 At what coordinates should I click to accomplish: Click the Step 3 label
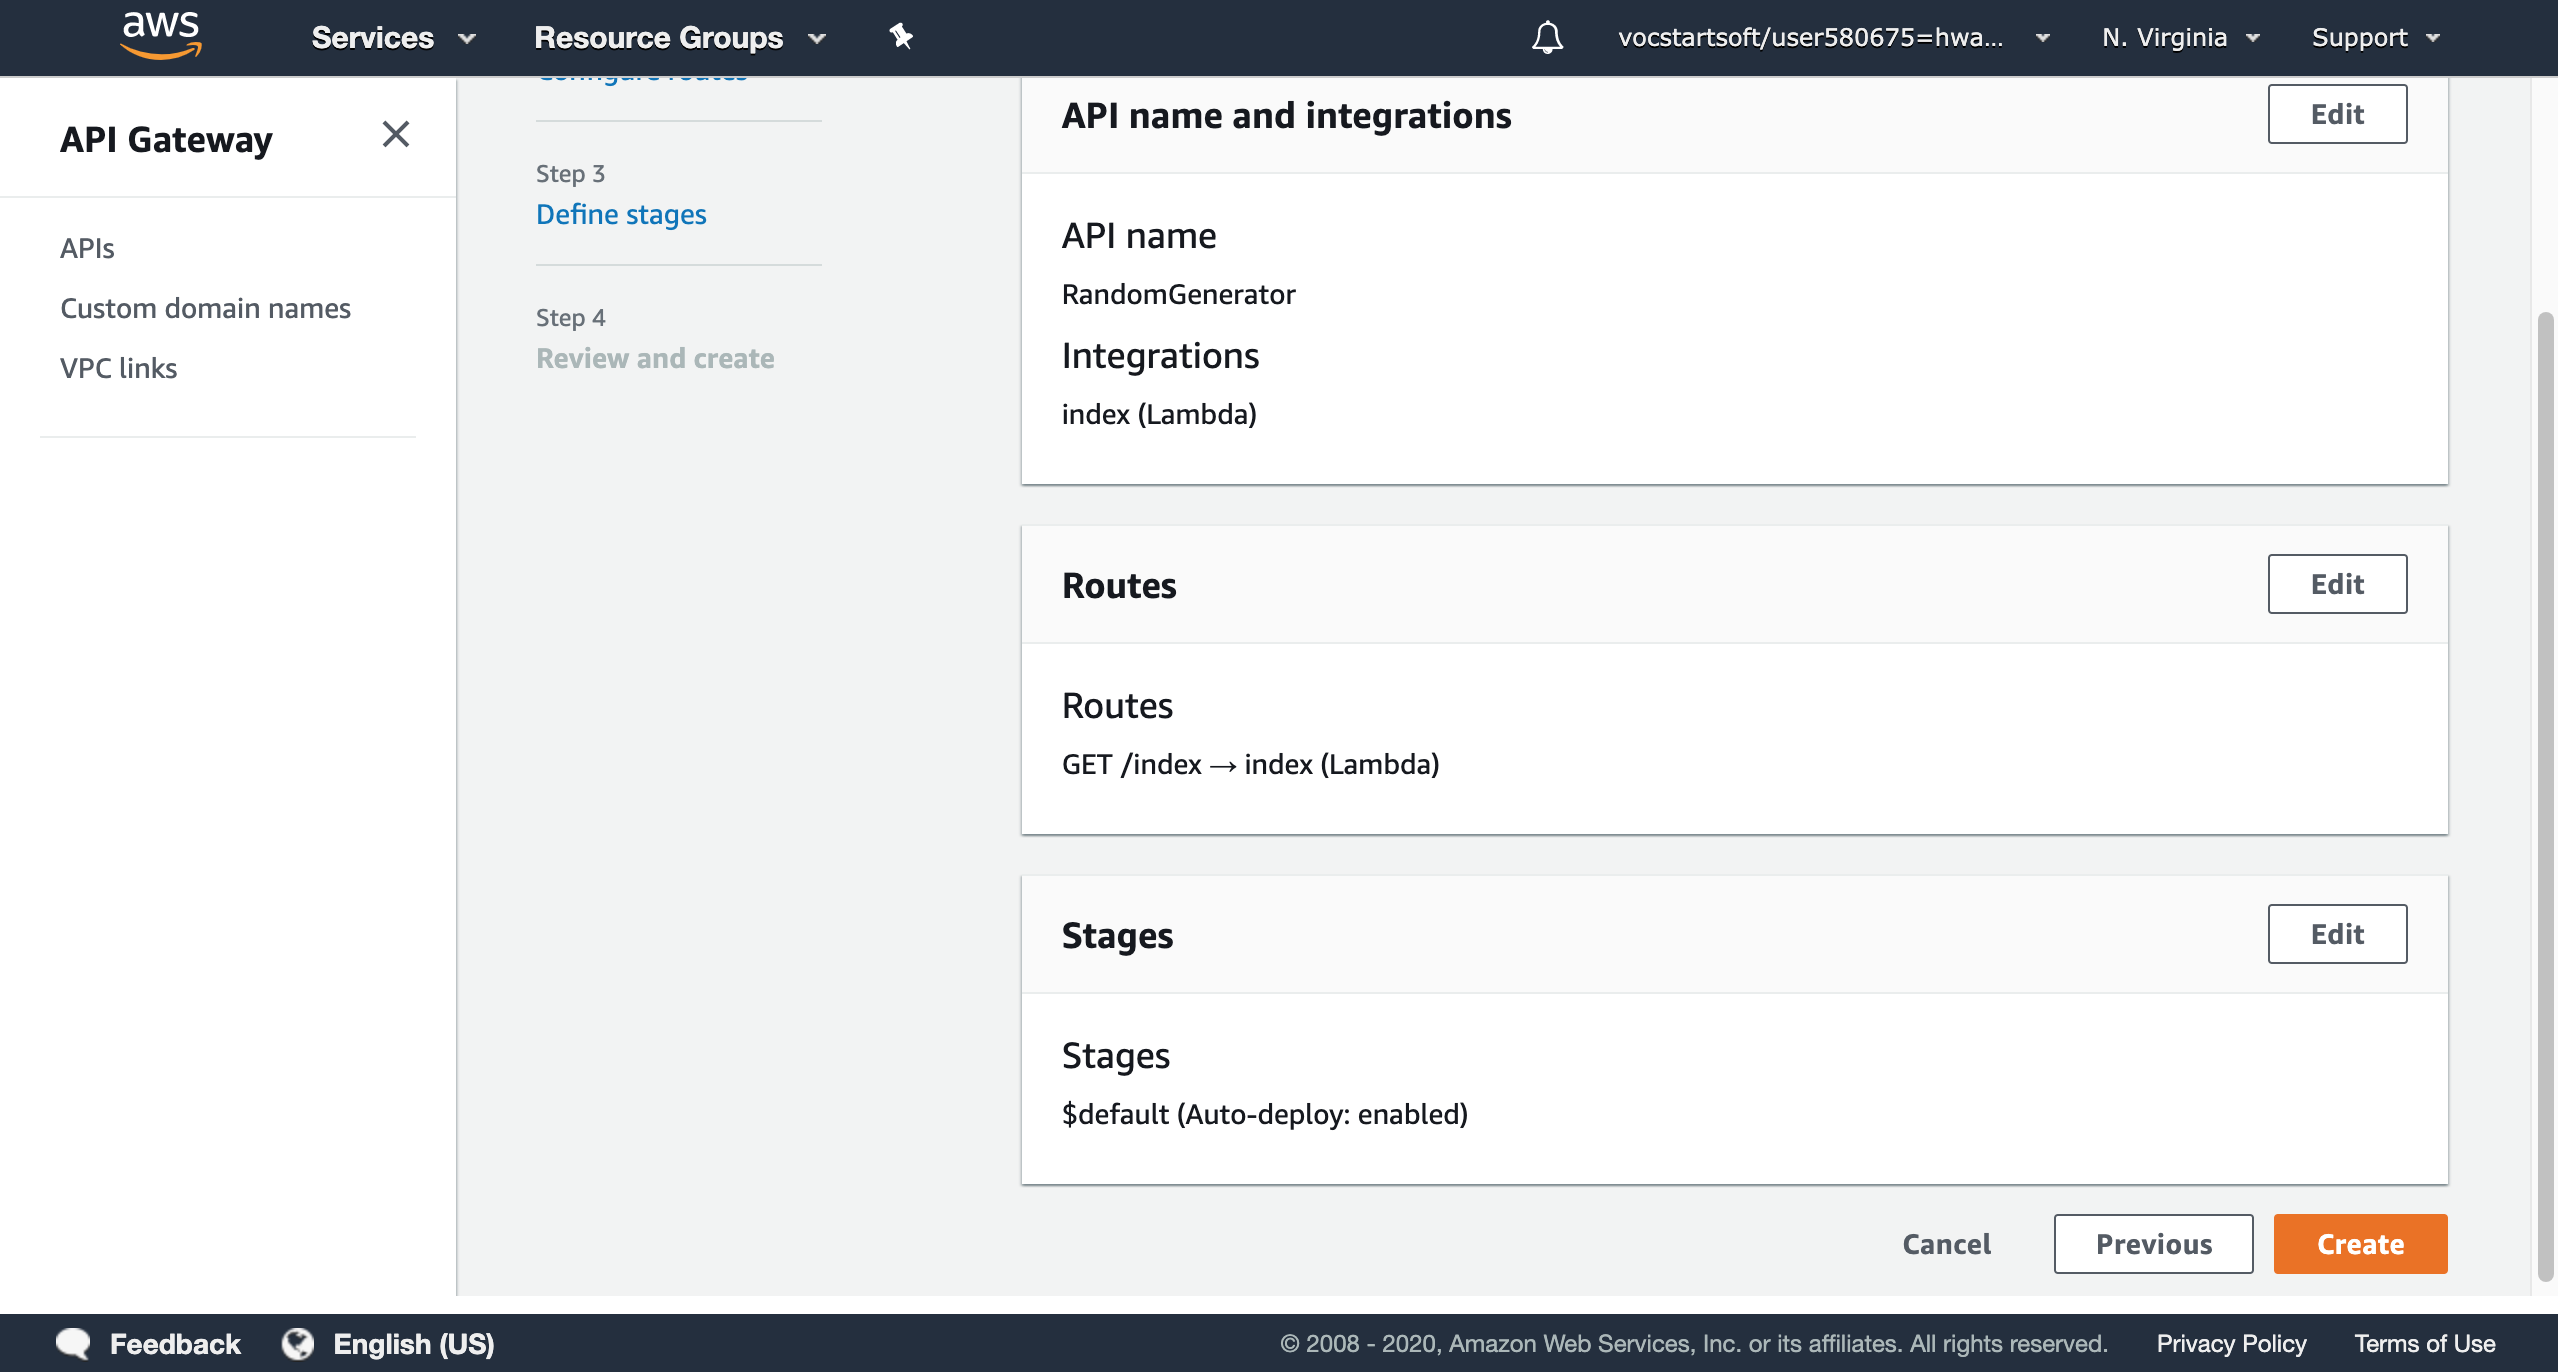click(570, 173)
